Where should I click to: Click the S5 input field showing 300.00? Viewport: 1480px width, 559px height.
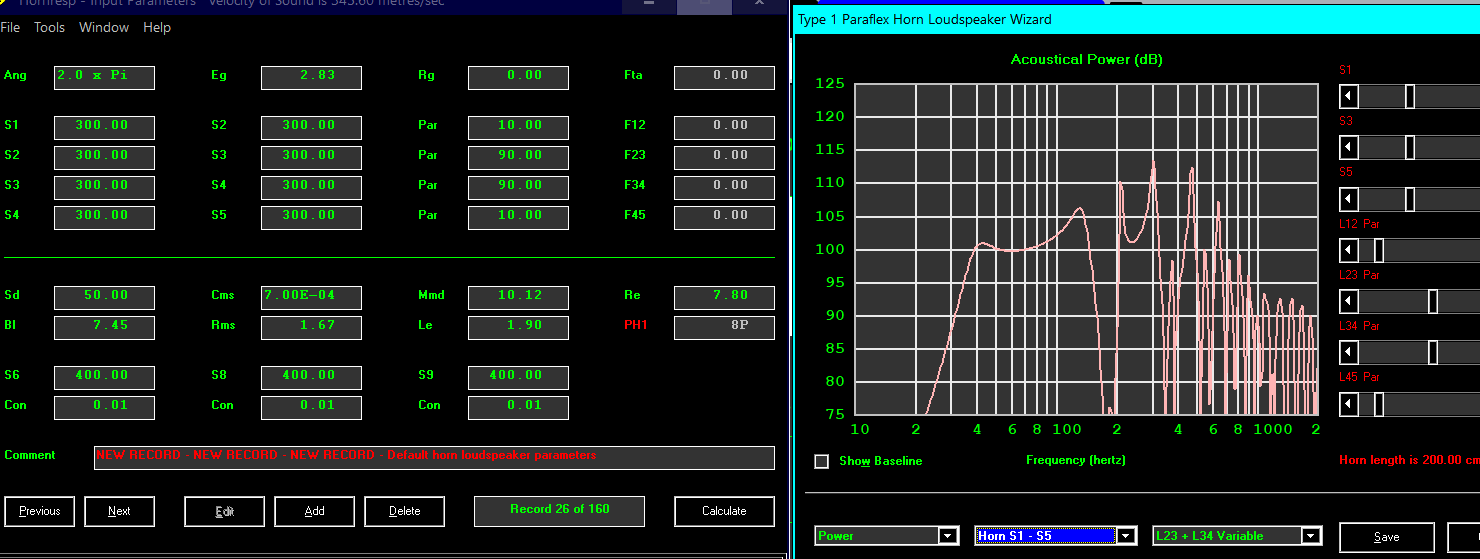[311, 217]
